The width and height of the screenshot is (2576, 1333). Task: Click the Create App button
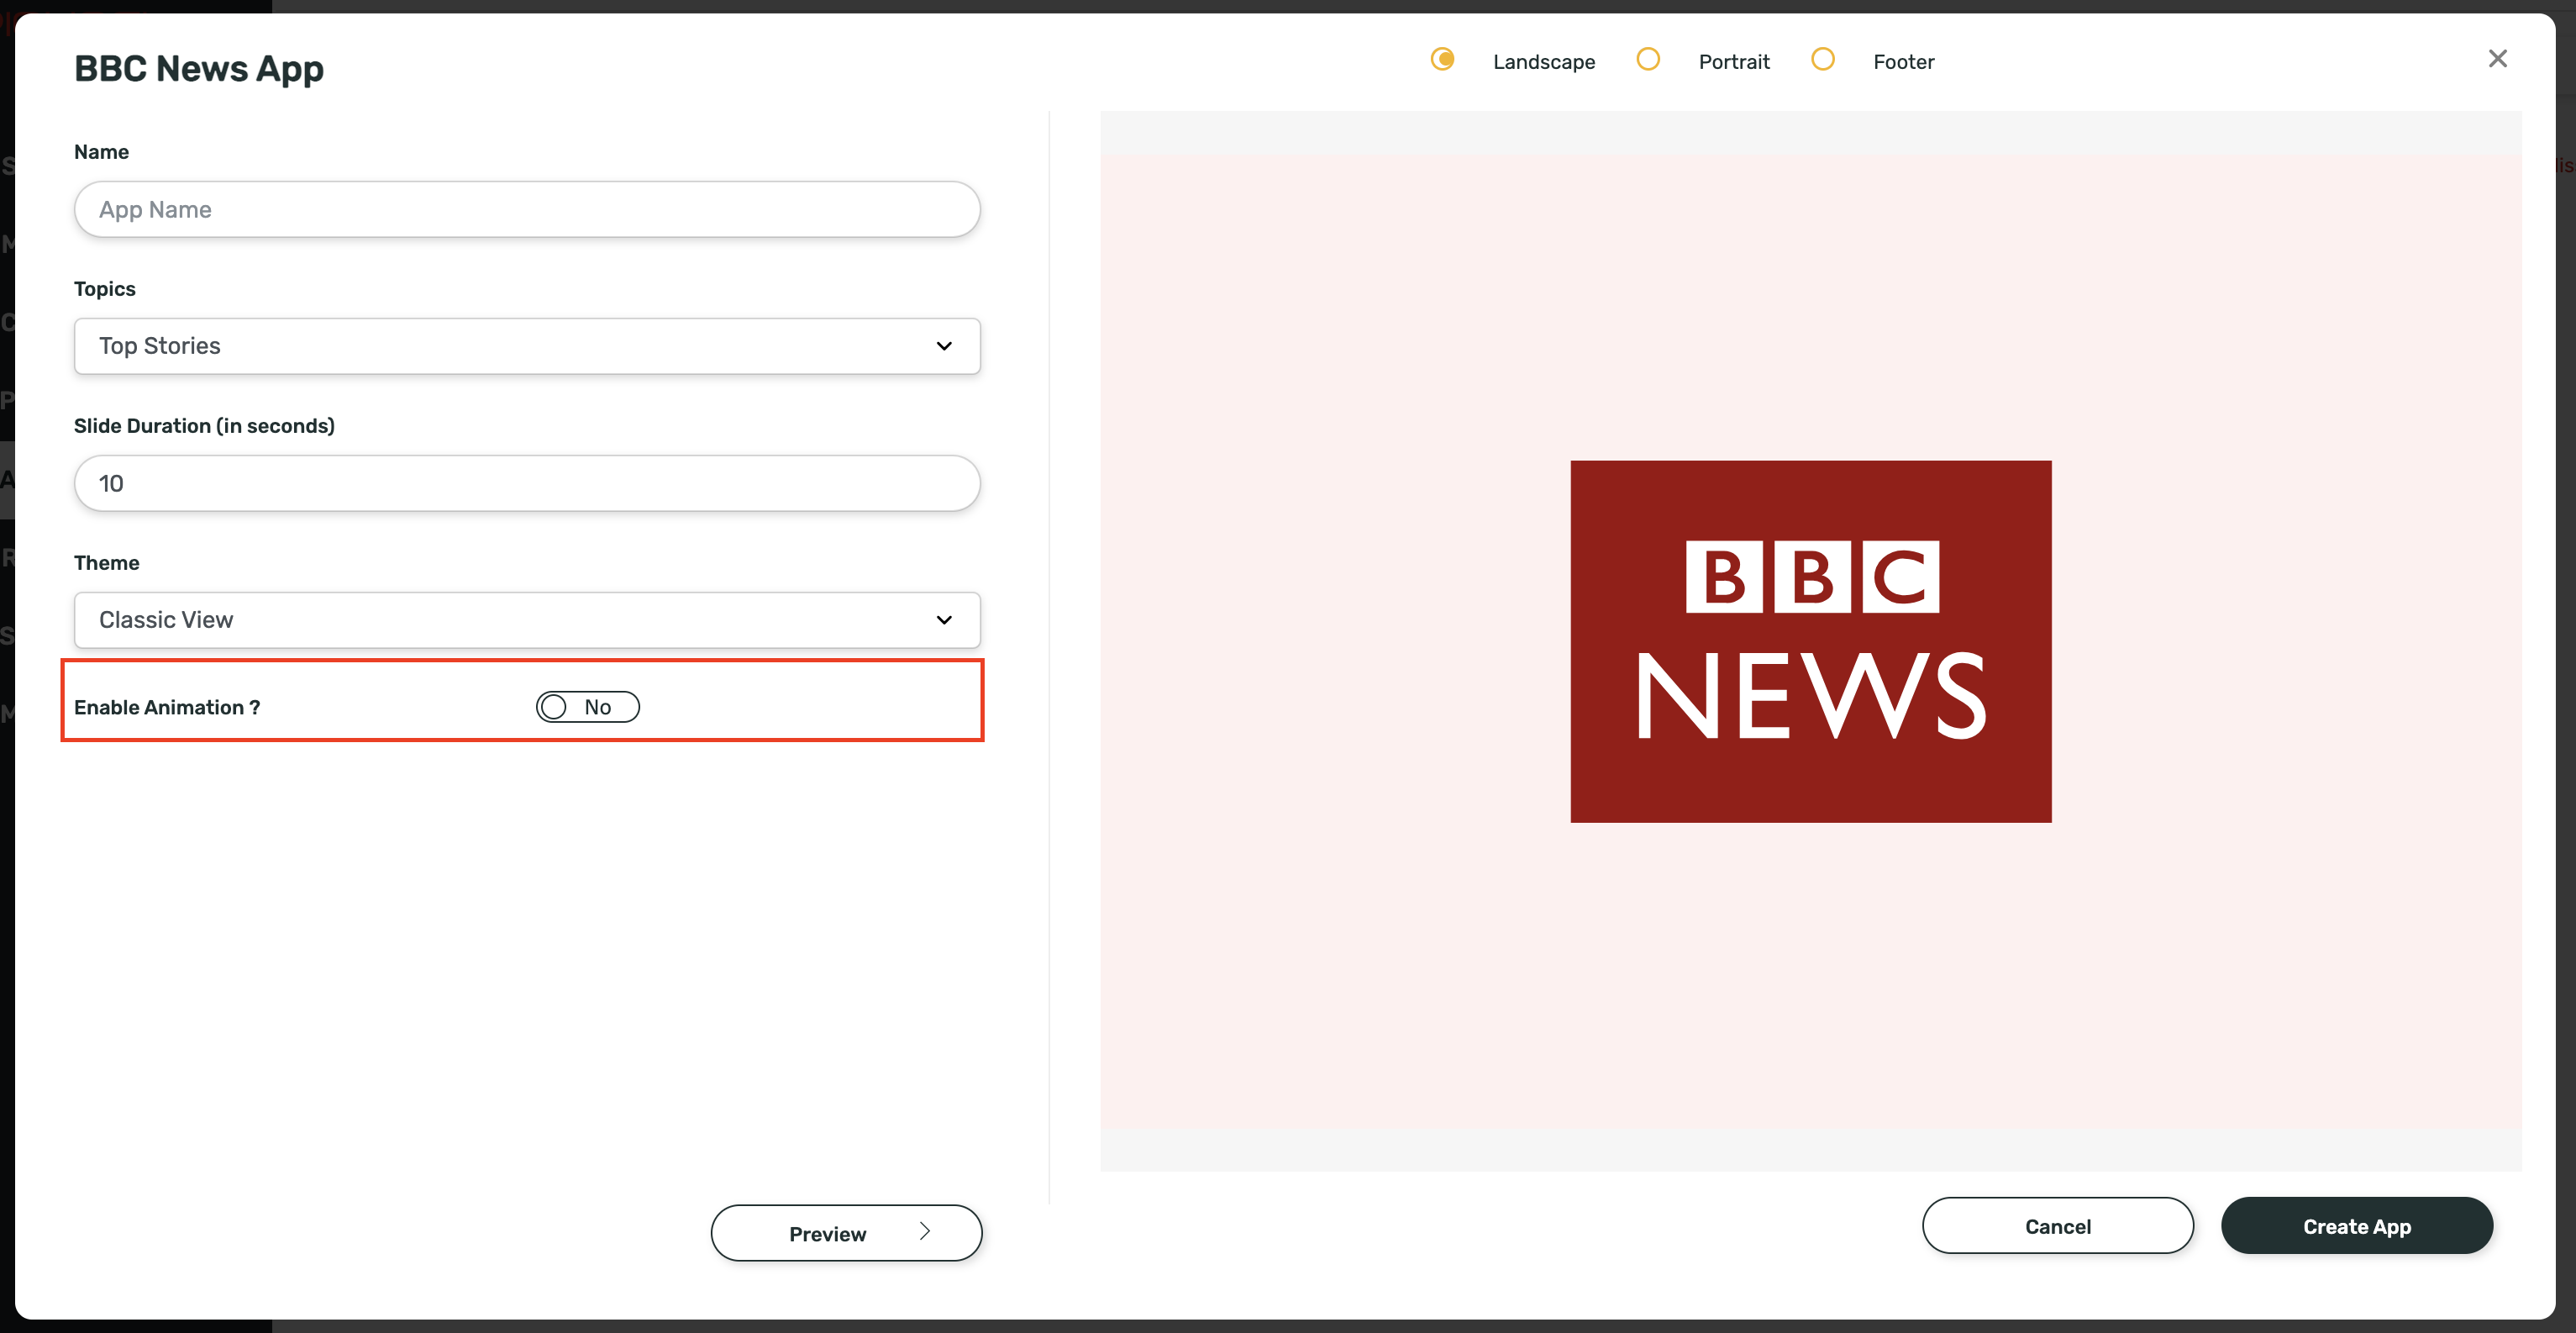click(x=2357, y=1226)
